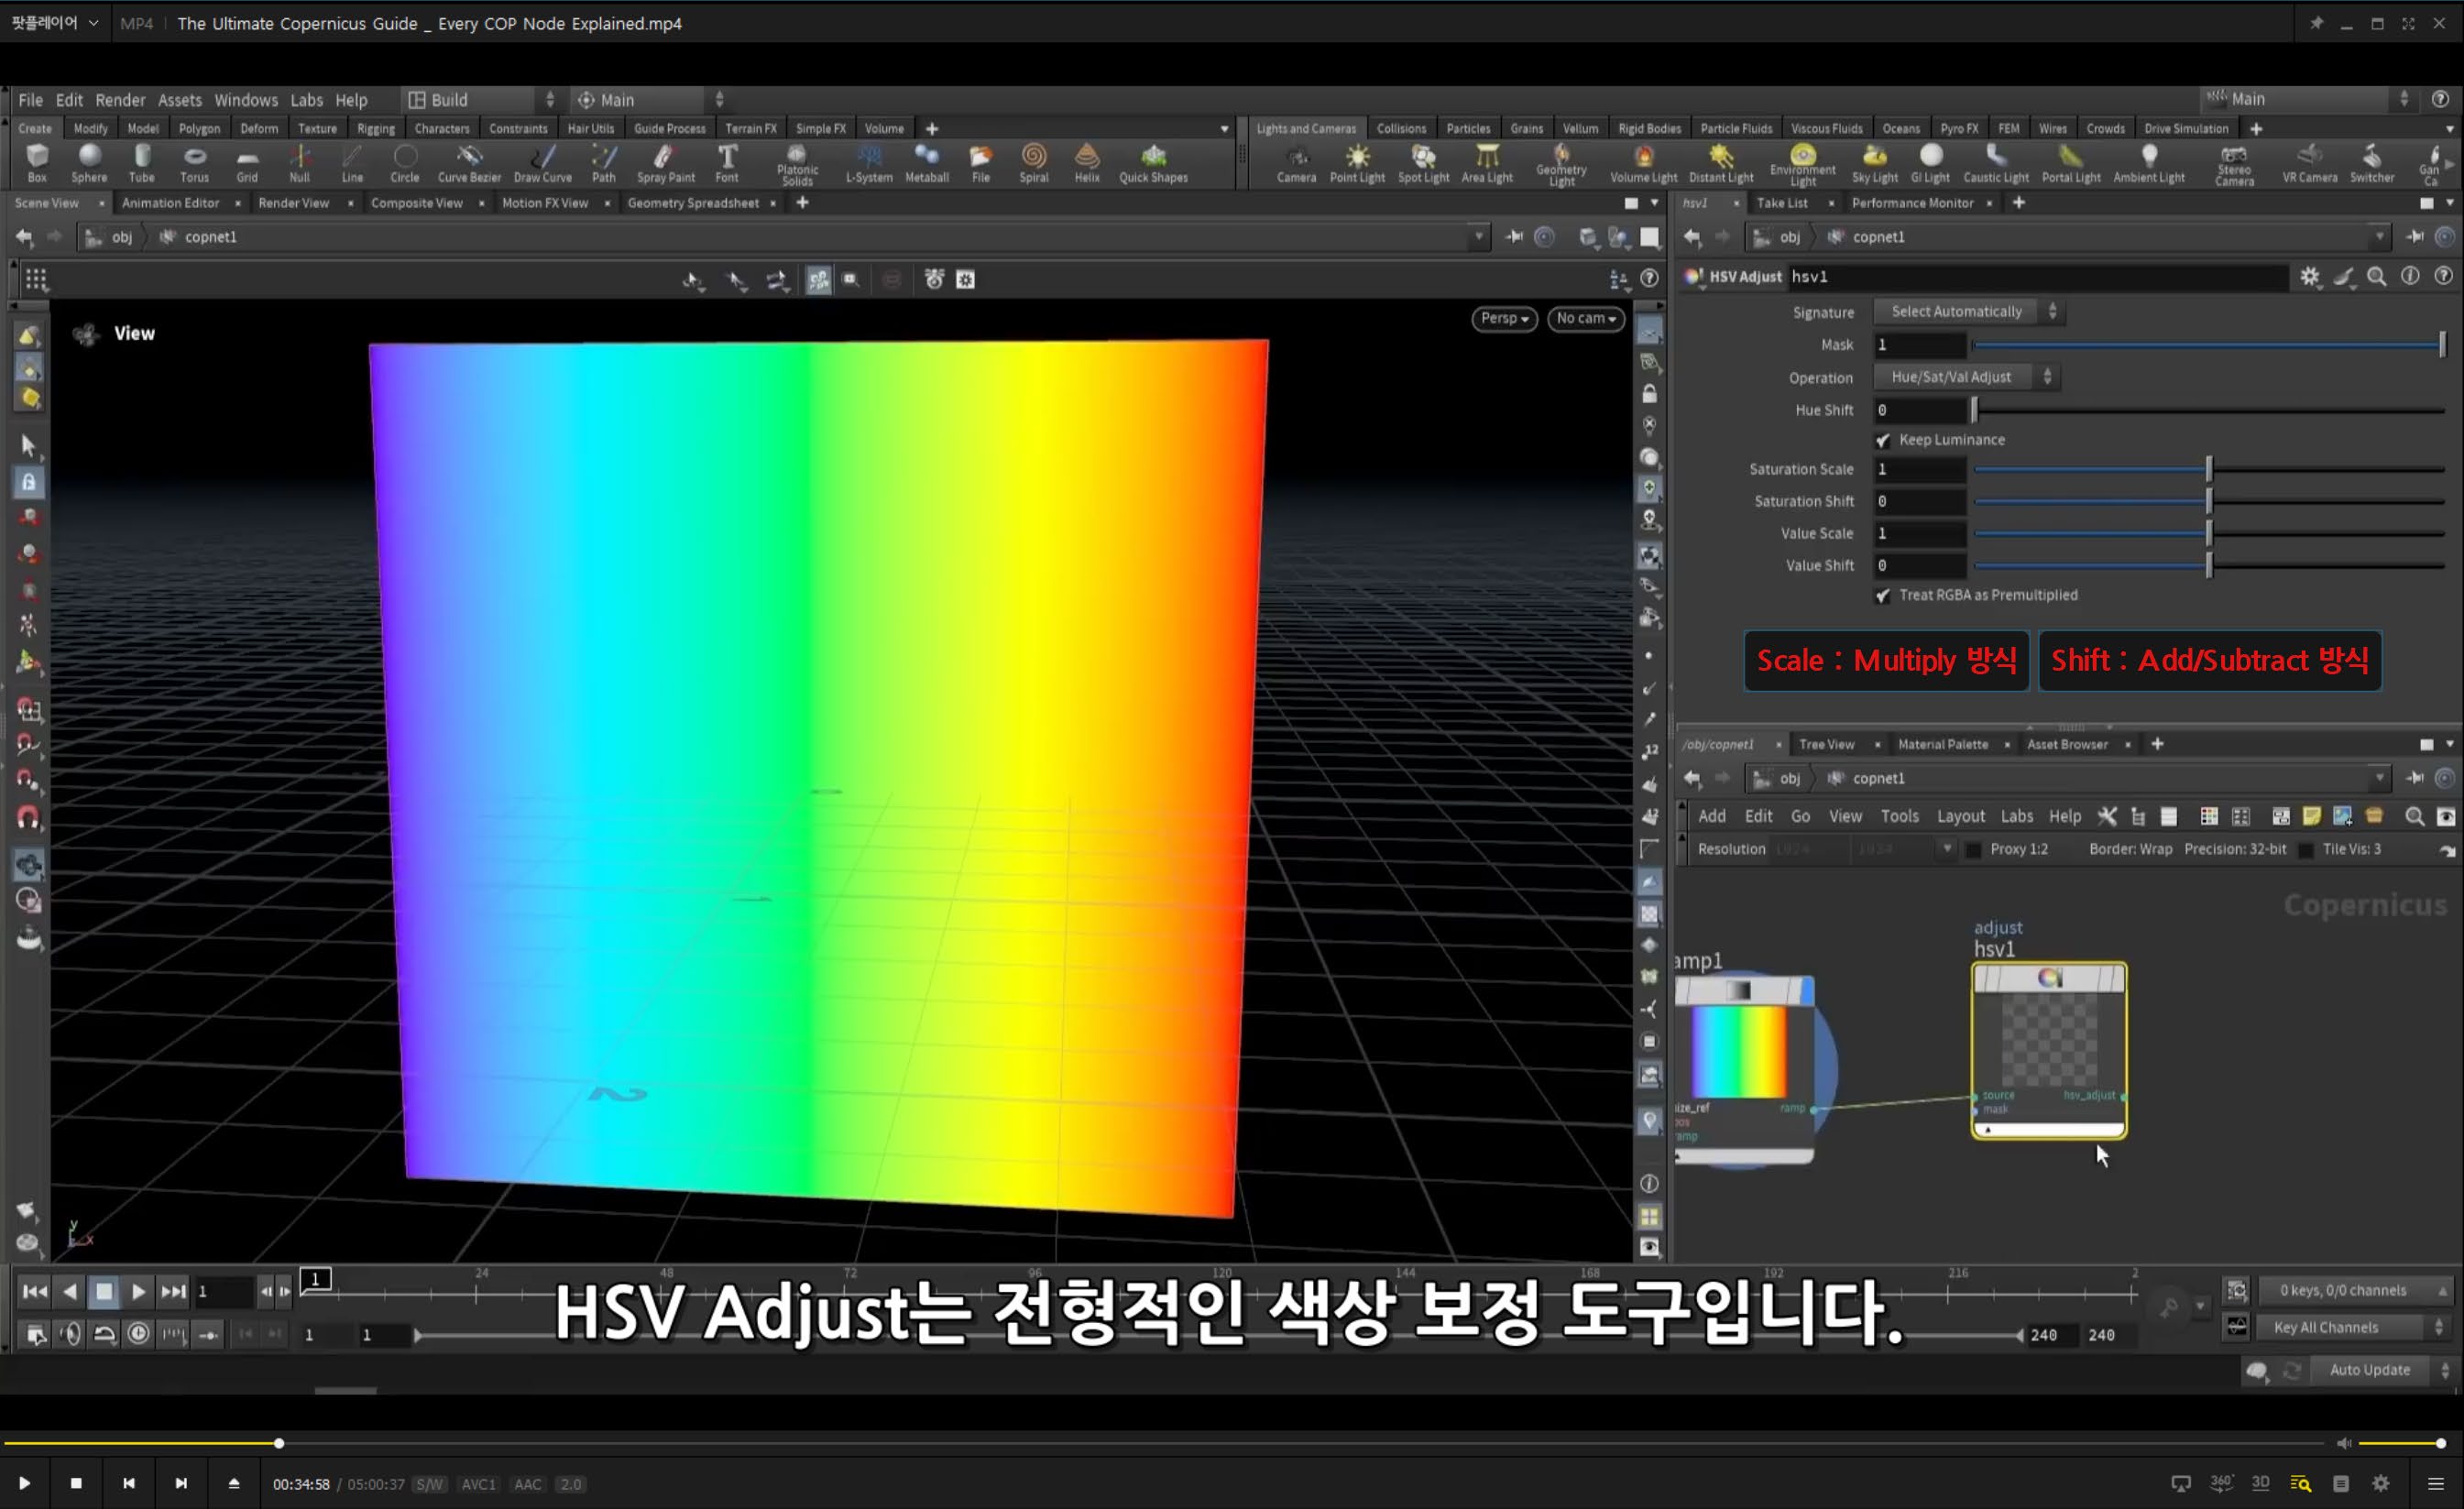The height and width of the screenshot is (1509, 2464).
Task: Add an Ambient Light
Action: pyautogui.click(x=2150, y=164)
